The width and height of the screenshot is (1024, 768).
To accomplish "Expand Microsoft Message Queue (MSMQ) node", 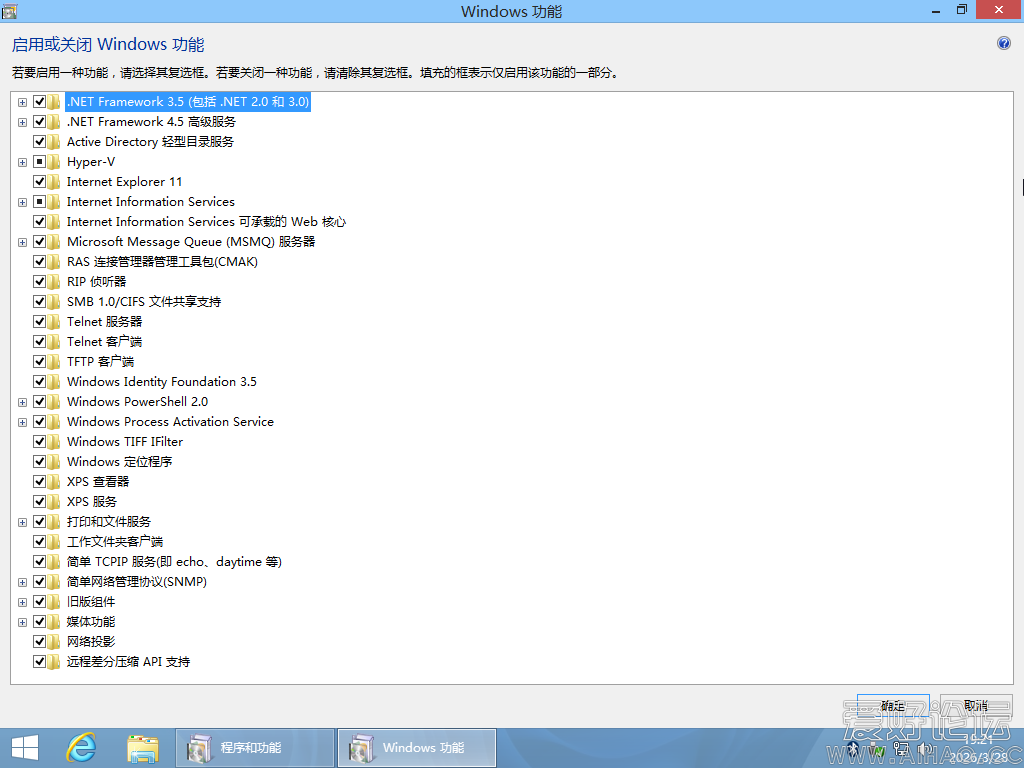I will pos(22,242).
